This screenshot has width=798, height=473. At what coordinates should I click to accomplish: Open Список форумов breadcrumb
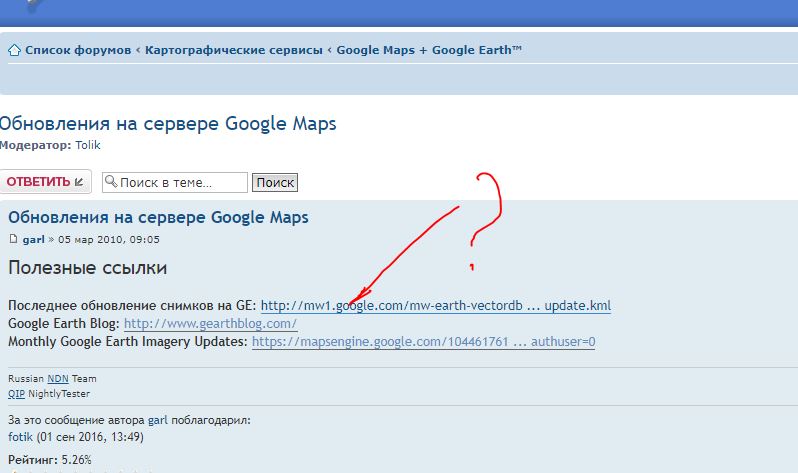click(77, 50)
